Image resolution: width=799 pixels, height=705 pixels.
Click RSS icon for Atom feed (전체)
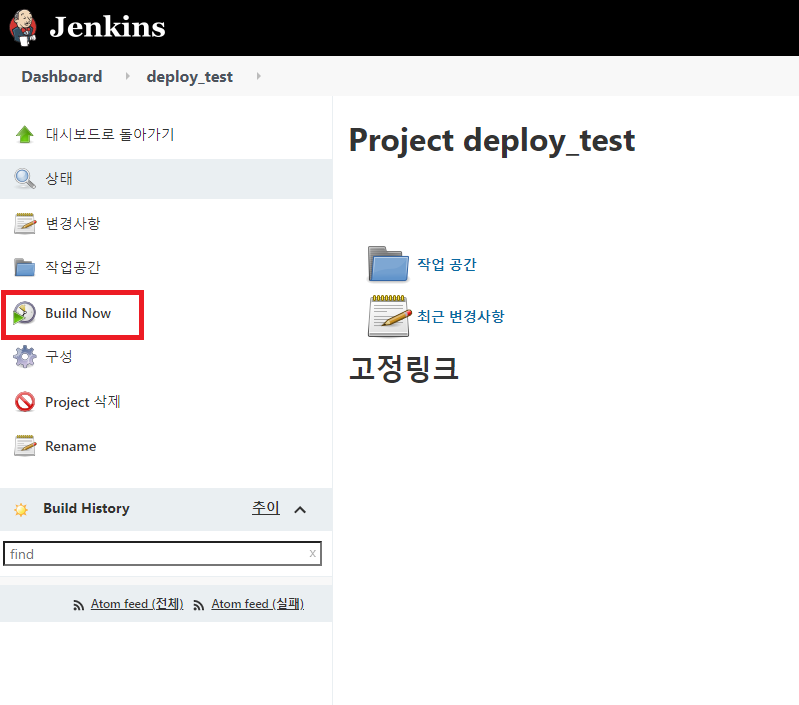point(78,605)
